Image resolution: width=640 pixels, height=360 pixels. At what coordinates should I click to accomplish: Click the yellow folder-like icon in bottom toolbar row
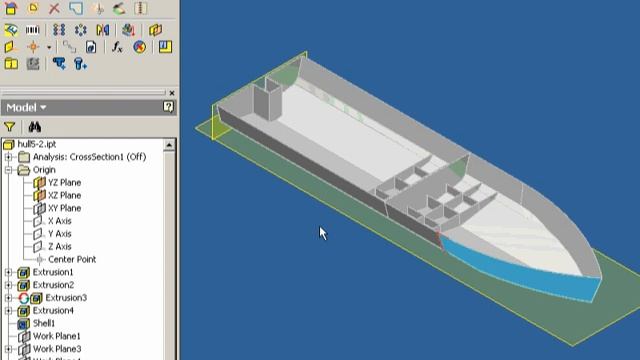[x=11, y=64]
